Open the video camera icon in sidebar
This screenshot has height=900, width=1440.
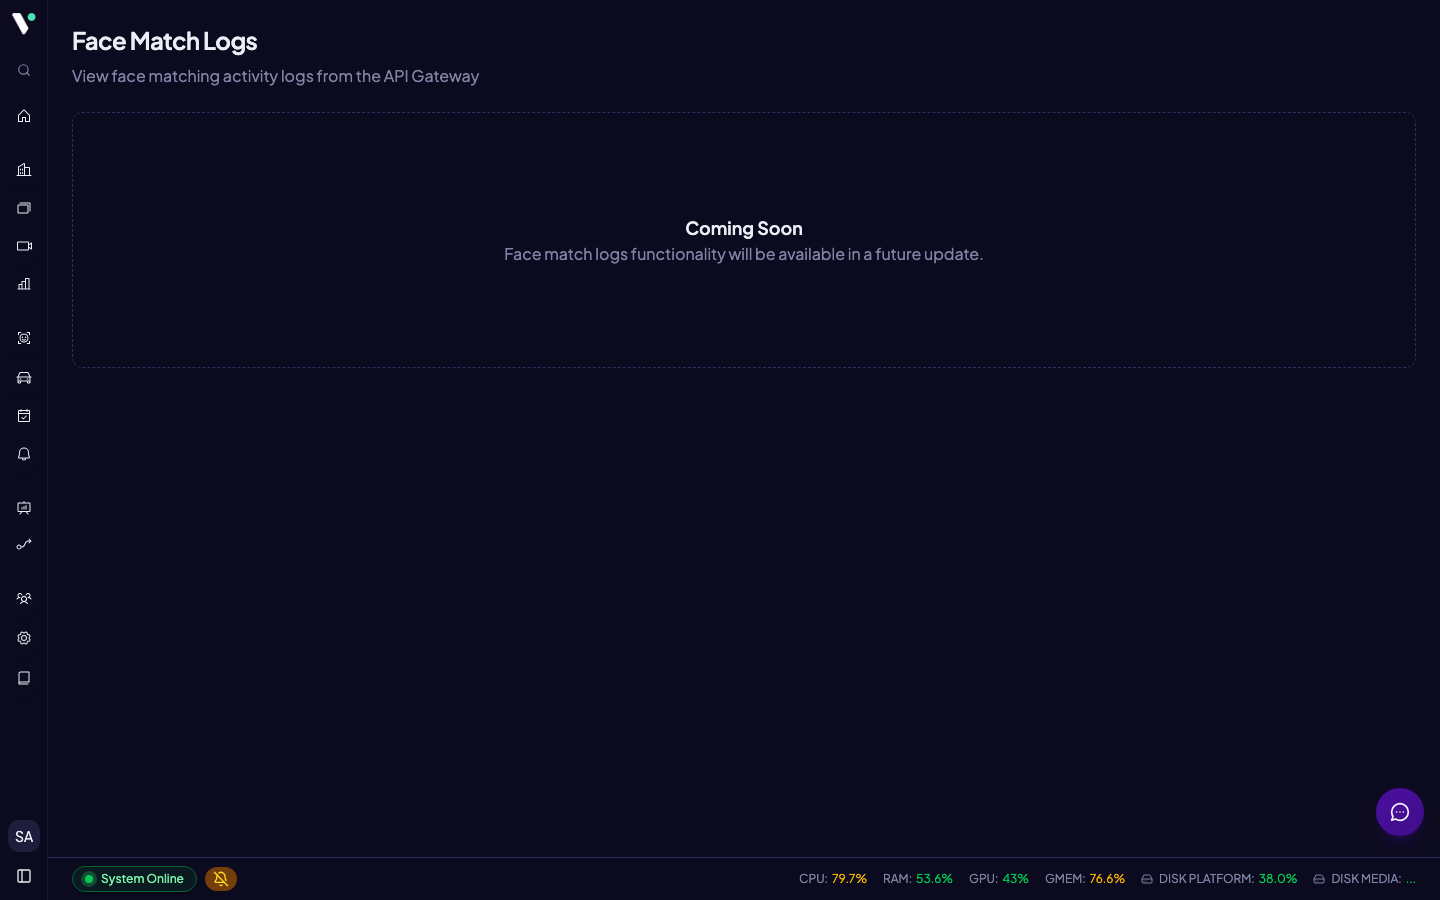point(24,246)
